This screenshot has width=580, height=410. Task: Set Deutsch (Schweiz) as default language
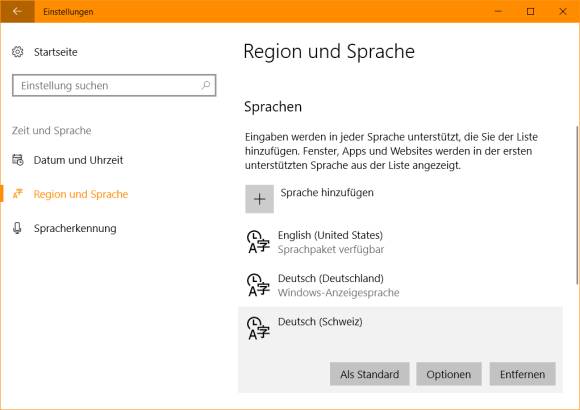click(x=370, y=374)
